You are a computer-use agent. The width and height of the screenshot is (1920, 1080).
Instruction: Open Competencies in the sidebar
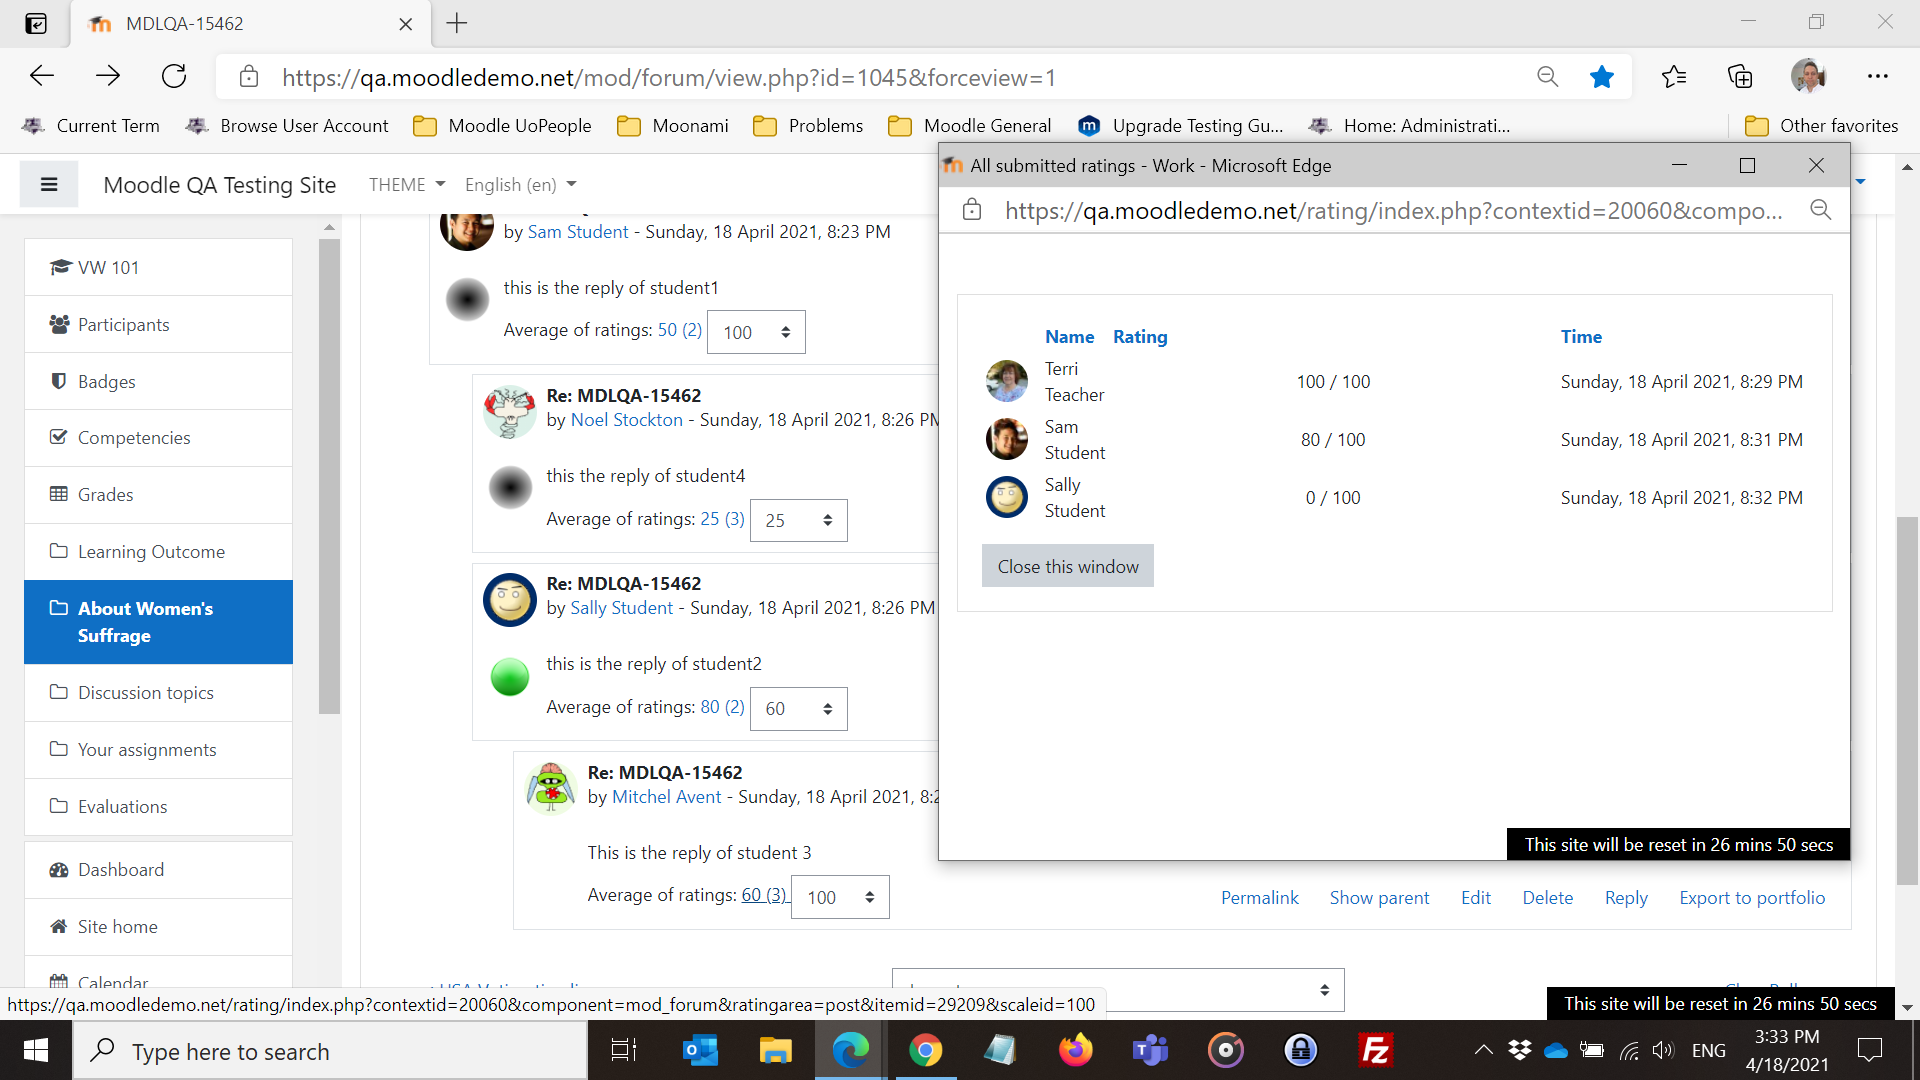pos(158,438)
